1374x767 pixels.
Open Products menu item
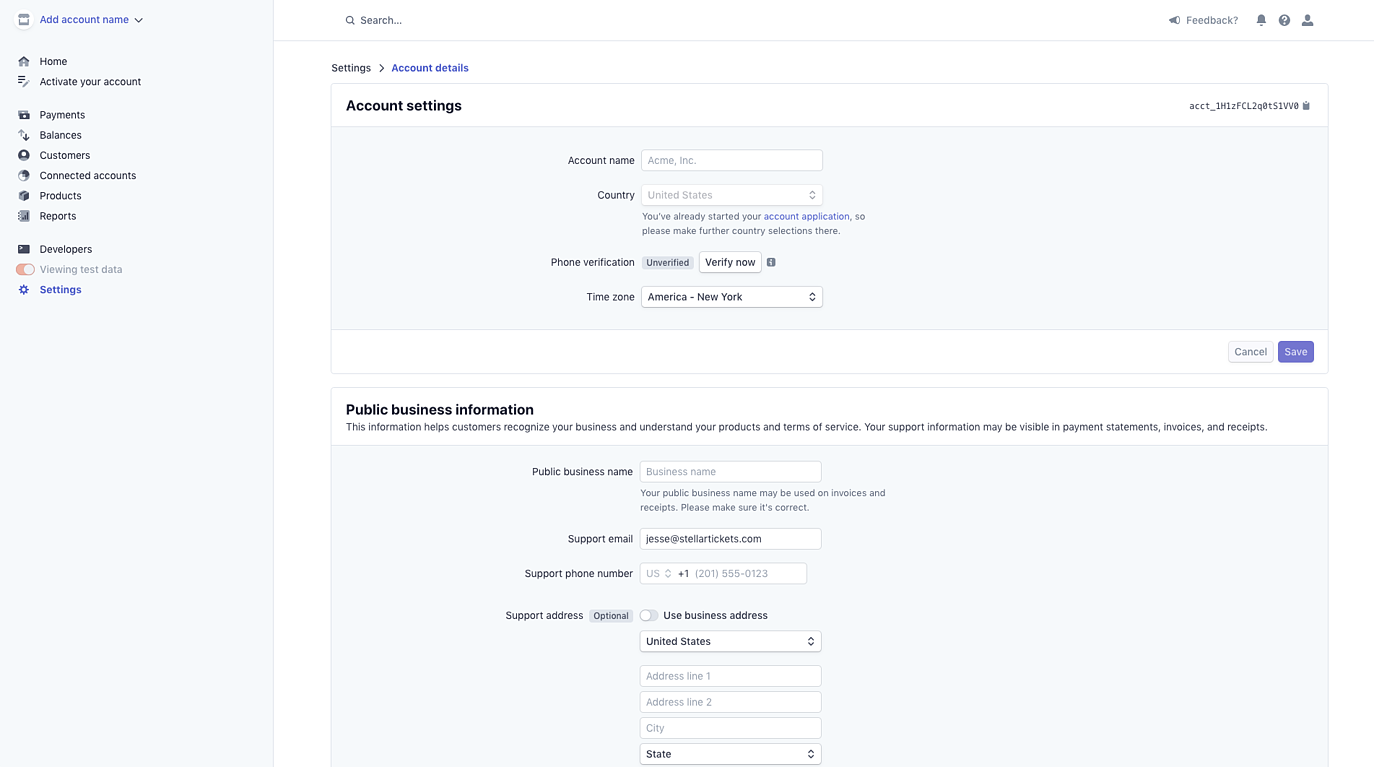(x=60, y=196)
